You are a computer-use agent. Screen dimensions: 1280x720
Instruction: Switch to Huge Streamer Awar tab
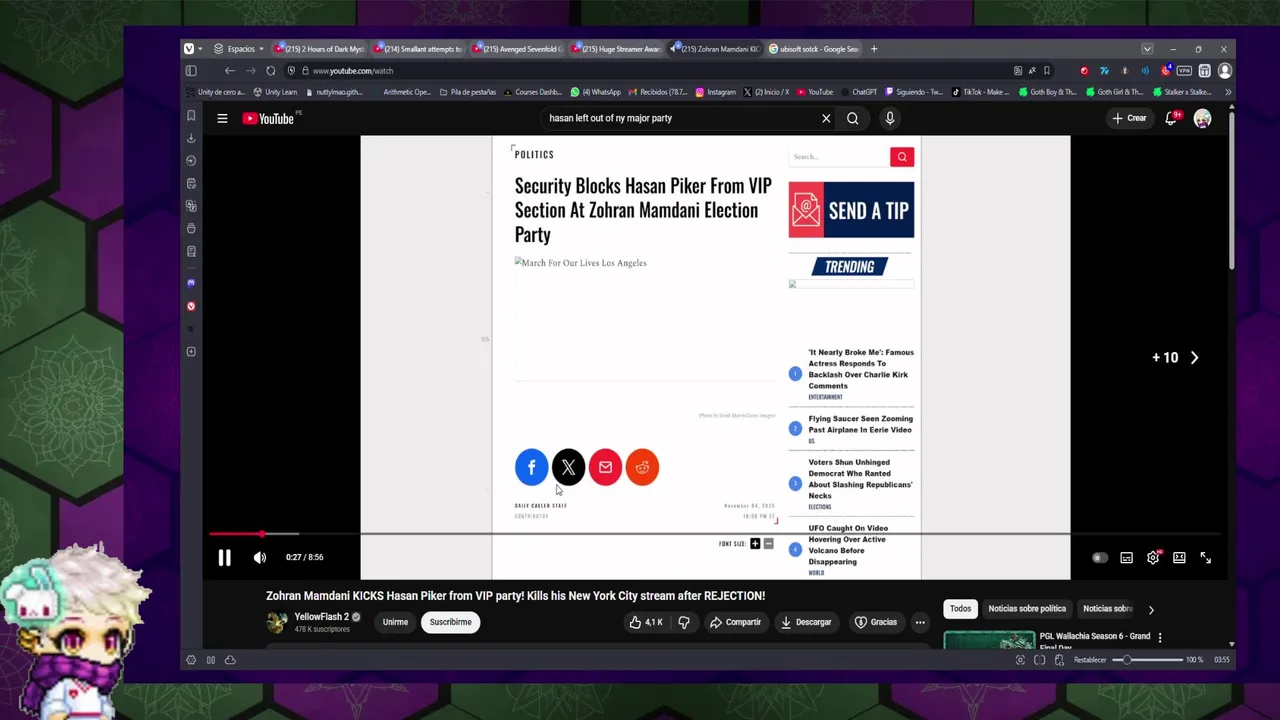click(616, 49)
